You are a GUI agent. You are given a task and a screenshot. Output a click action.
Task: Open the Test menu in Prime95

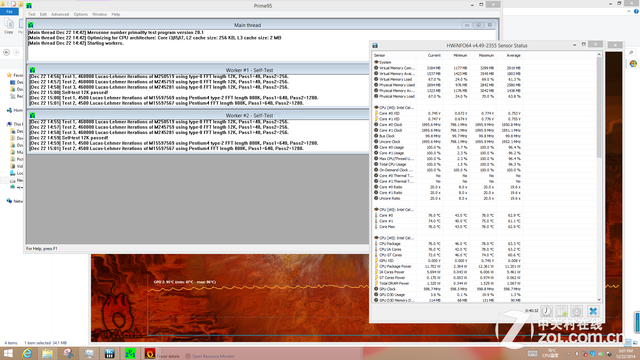[x=31, y=14]
